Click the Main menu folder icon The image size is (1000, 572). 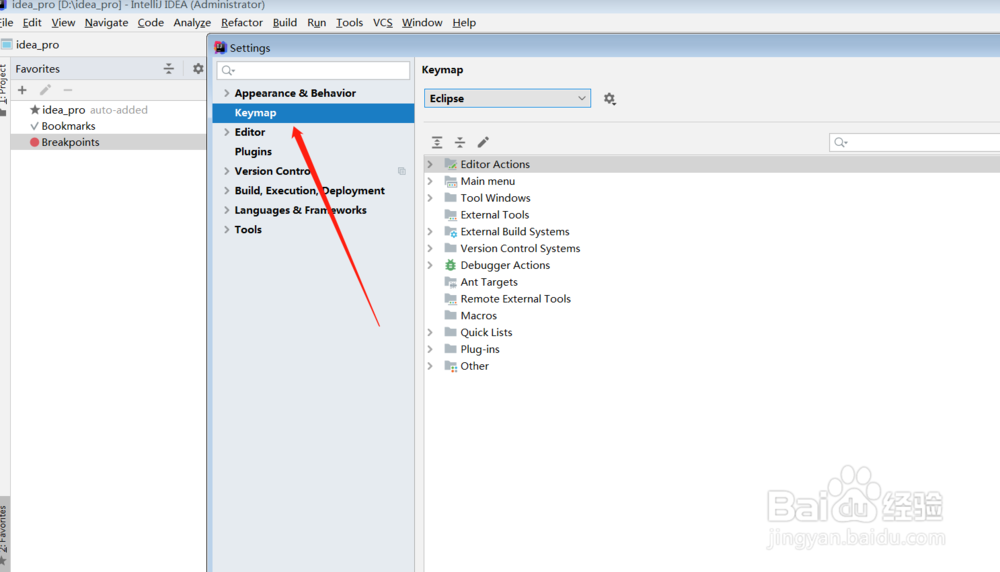(x=451, y=181)
